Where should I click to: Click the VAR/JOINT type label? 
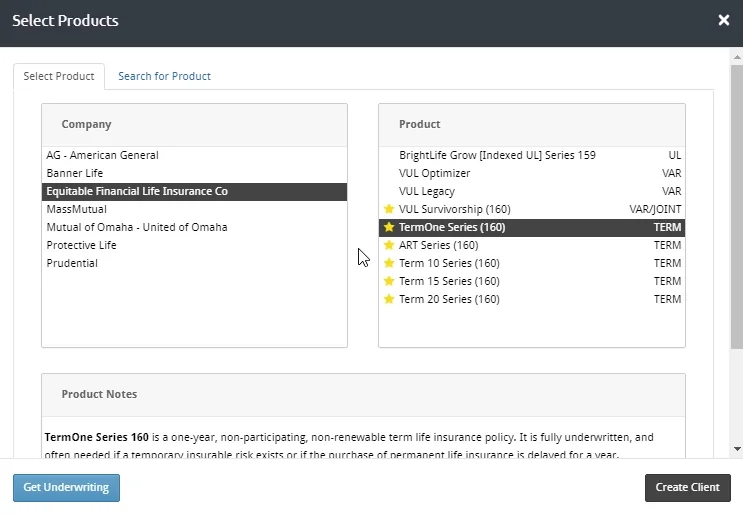point(655,209)
